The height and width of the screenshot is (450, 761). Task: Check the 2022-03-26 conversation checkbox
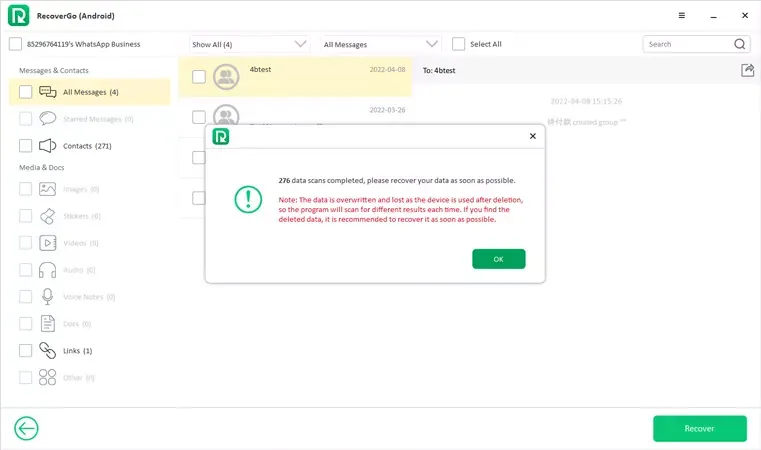tap(199, 117)
